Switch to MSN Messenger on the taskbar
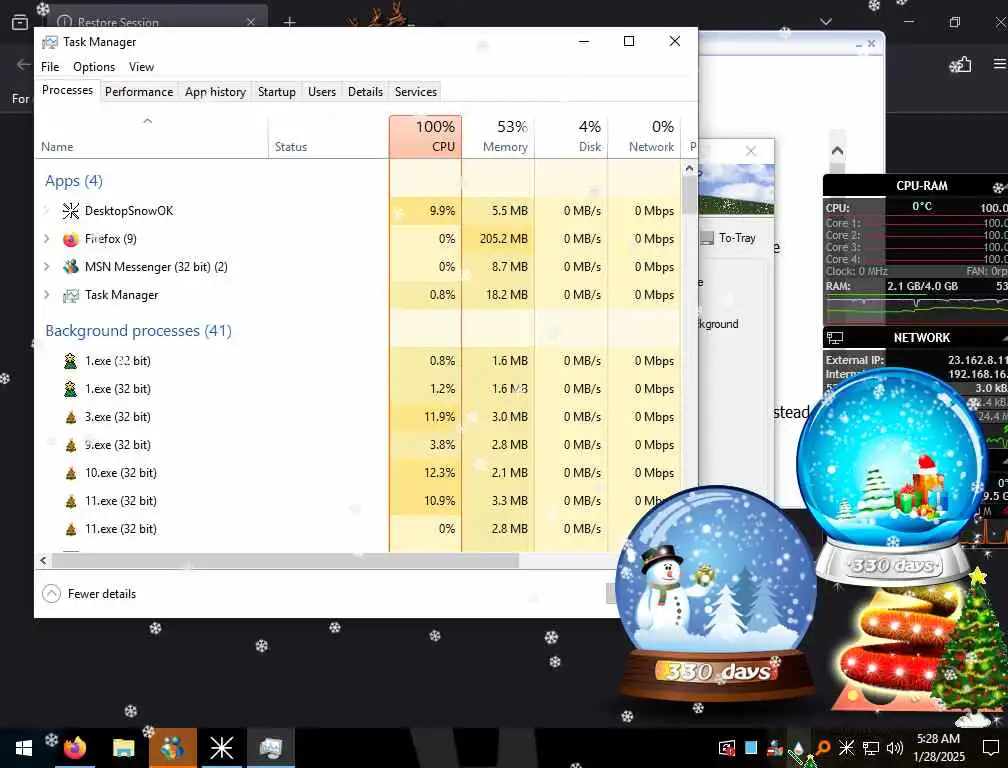The image size is (1008, 768). tap(172, 748)
